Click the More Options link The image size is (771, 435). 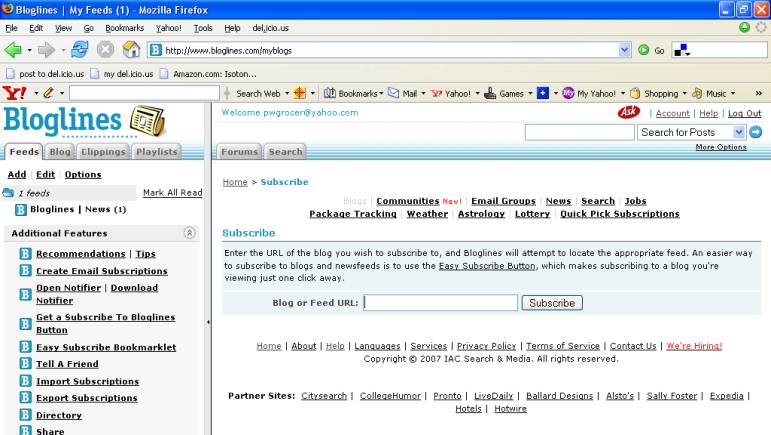[x=721, y=147]
